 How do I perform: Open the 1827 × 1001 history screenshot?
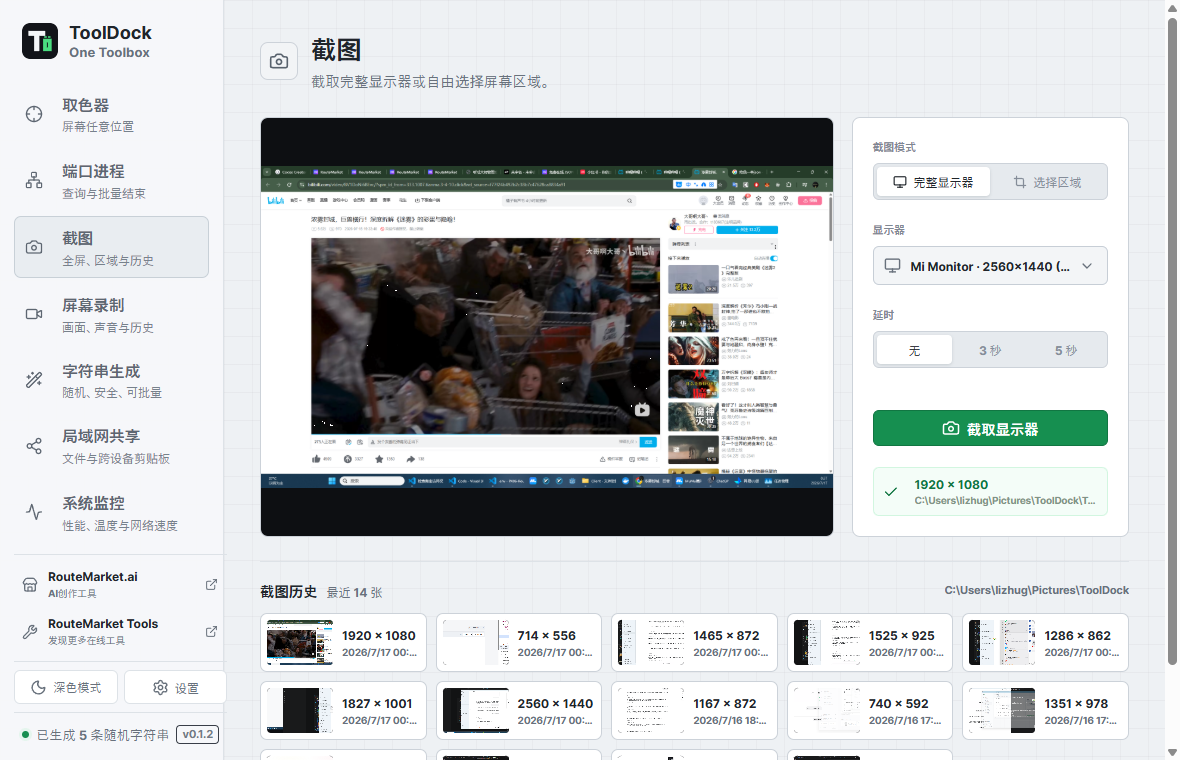coord(343,710)
